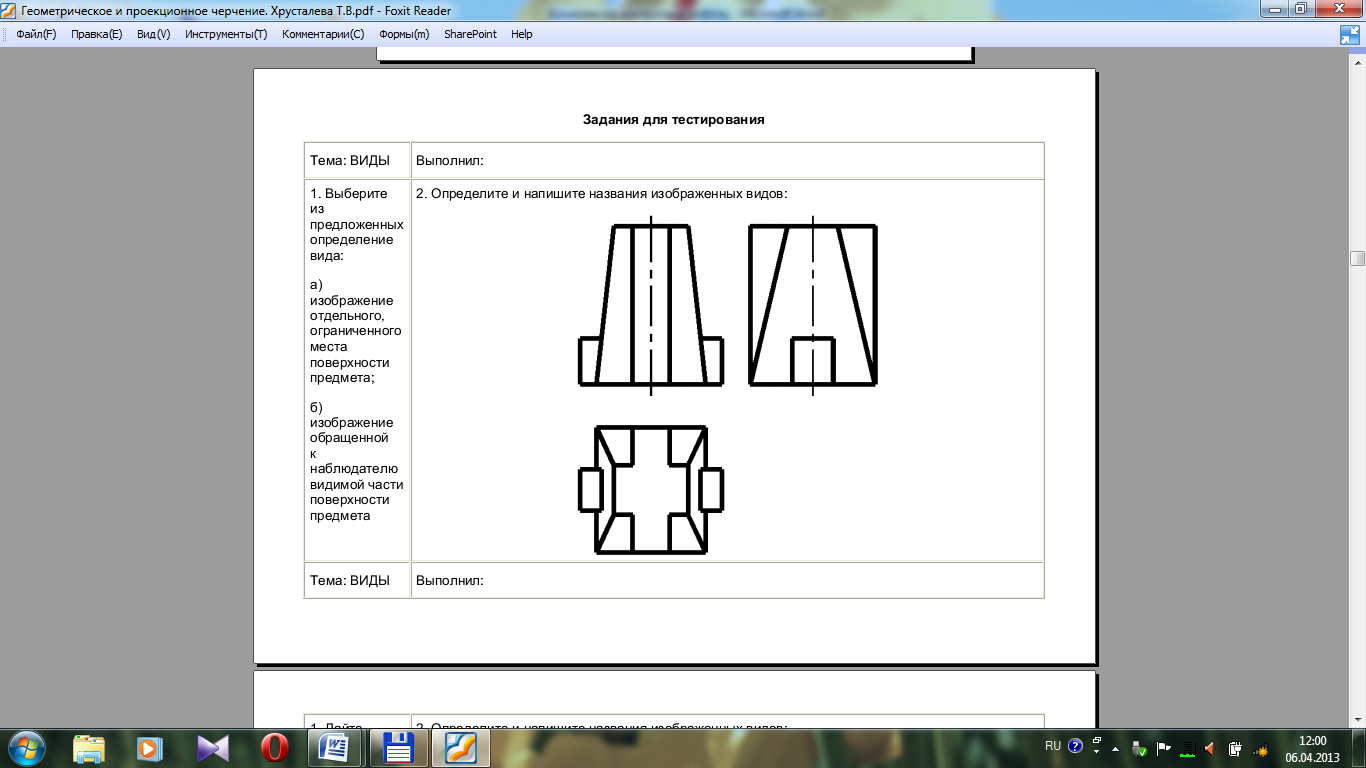Open the Комментарии(C) menu

click(x=323, y=34)
